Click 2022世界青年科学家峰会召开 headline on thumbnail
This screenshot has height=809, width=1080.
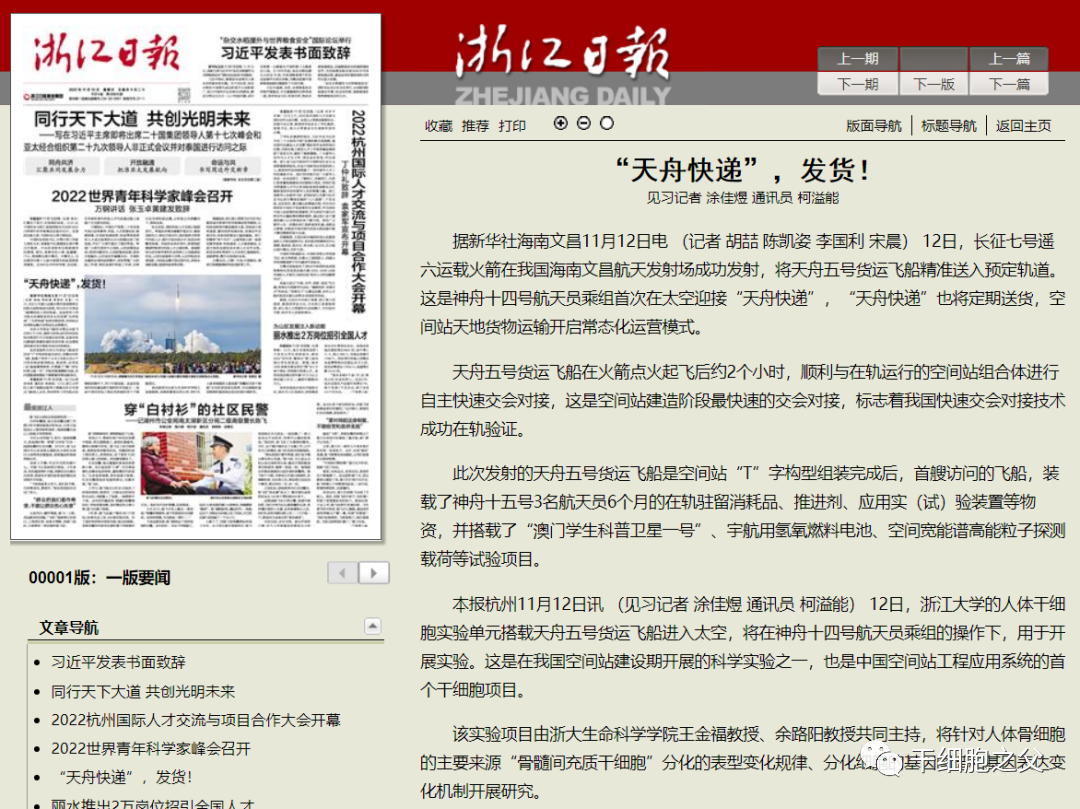pyautogui.click(x=142, y=196)
